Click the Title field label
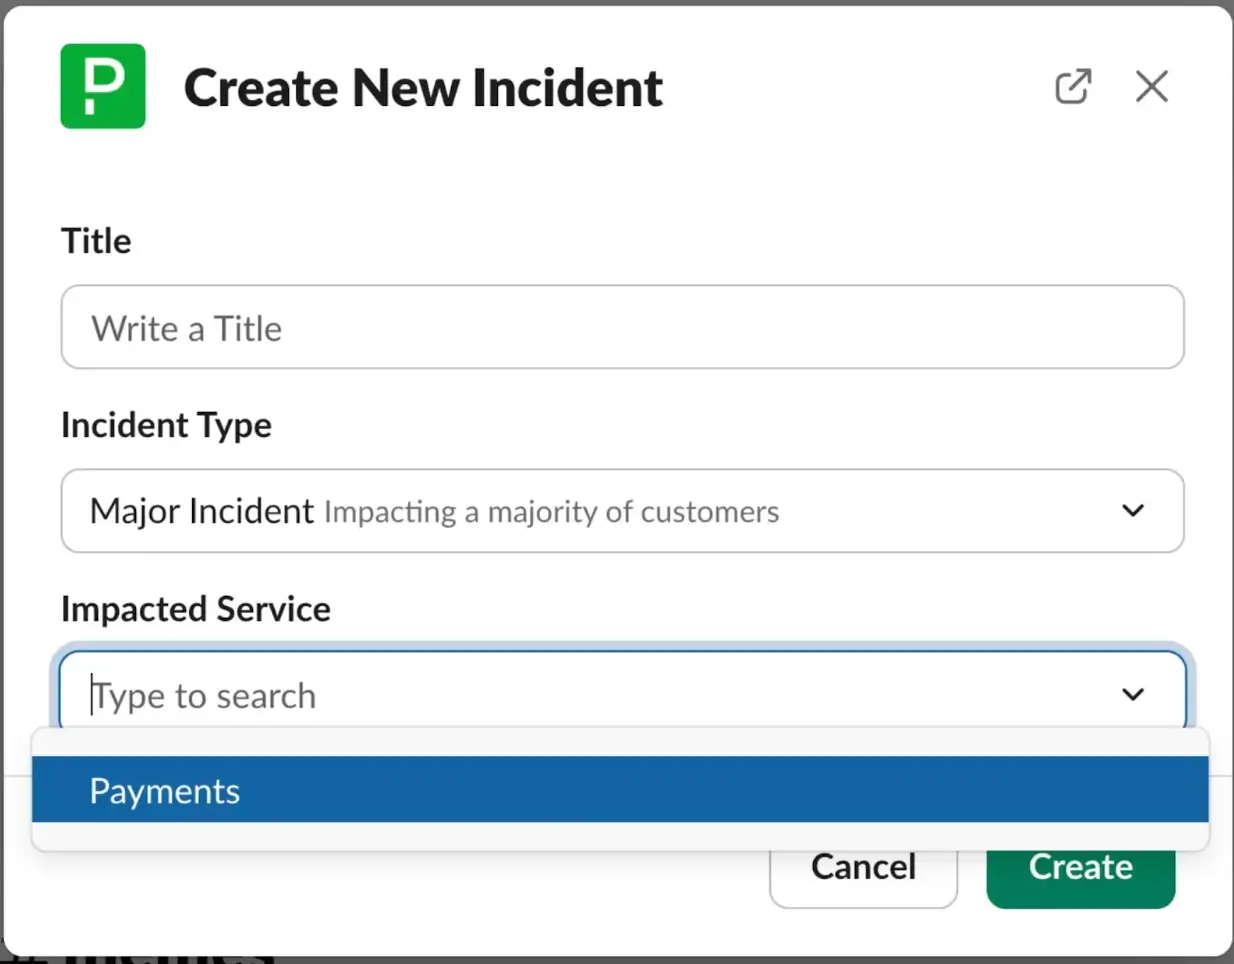Screen dimensions: 1234x964 click(96, 241)
